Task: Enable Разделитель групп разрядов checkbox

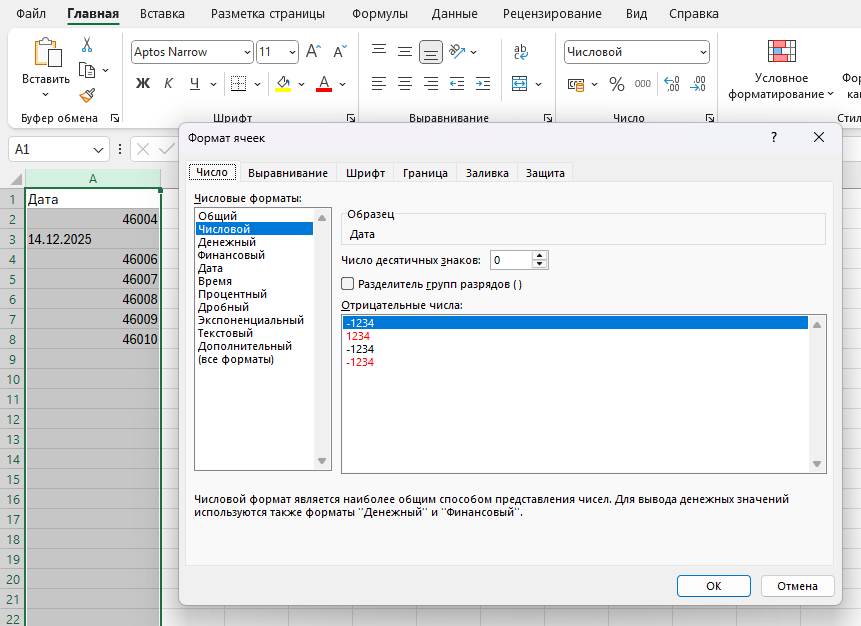Action: coord(348,284)
